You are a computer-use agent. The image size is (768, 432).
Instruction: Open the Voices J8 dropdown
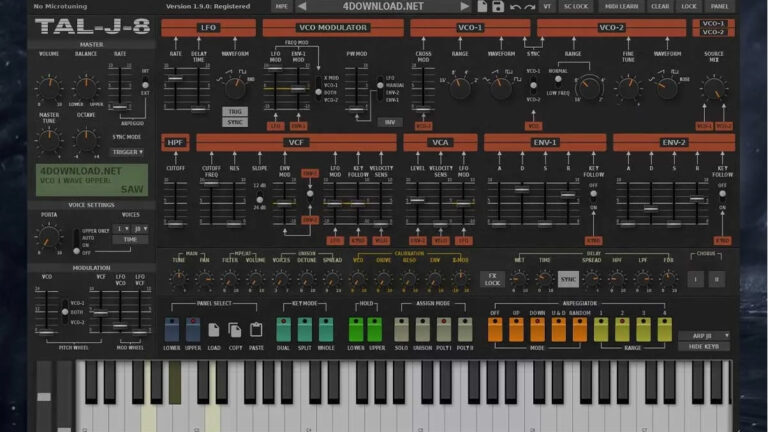click(141, 229)
